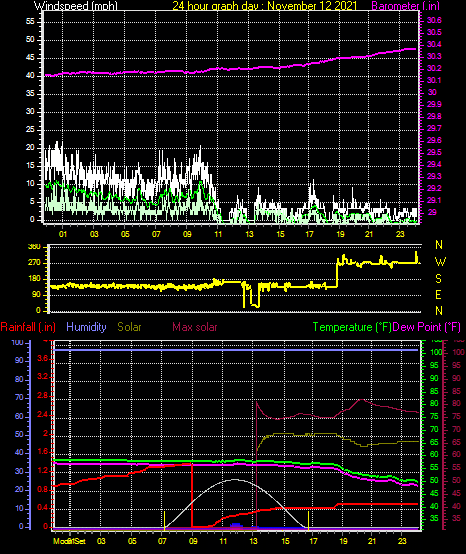Image resolution: width=466 pixels, height=554 pixels.
Task: Click the Windspeed (mph) axis label
Action: point(75,6)
